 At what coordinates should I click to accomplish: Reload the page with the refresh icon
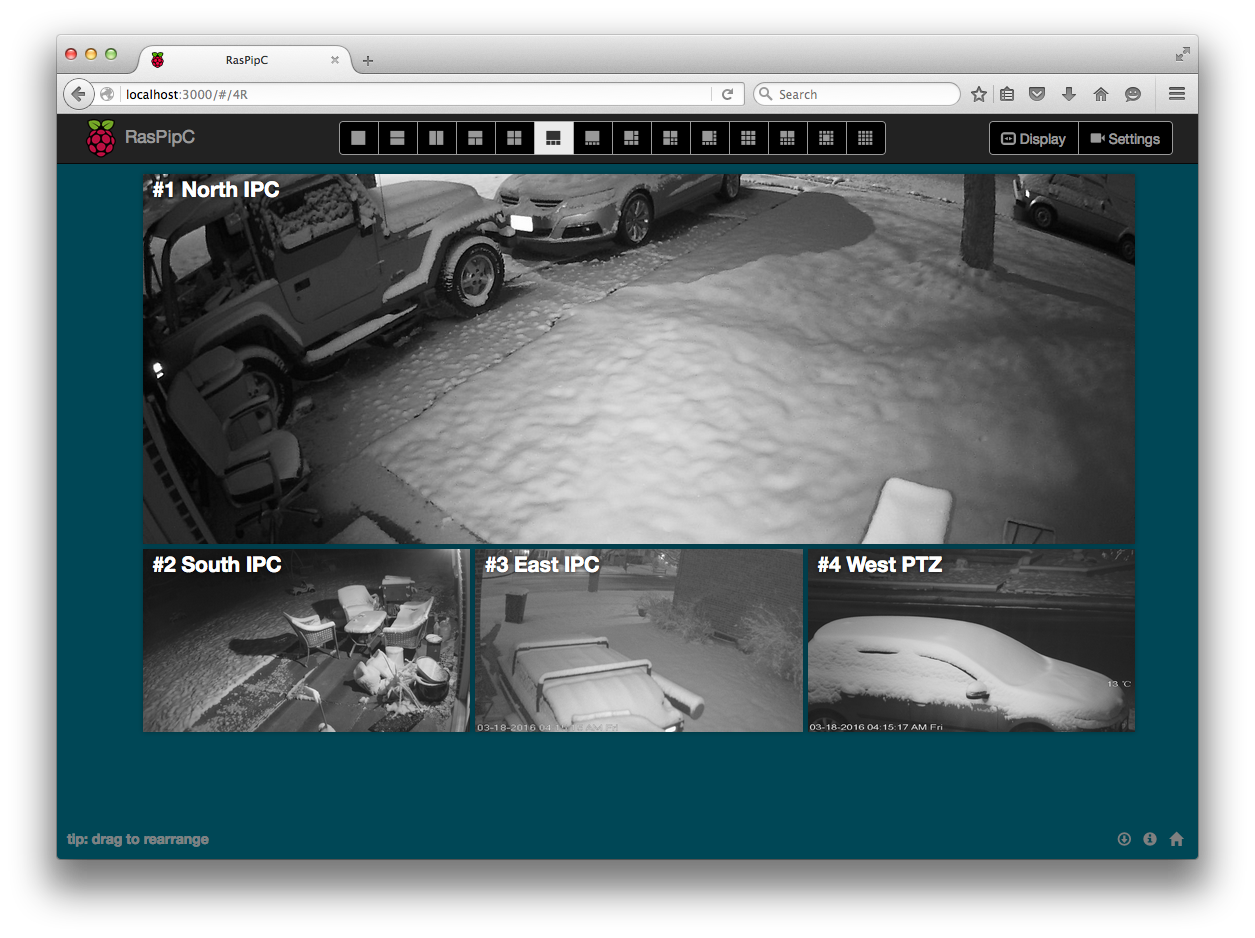(x=727, y=94)
